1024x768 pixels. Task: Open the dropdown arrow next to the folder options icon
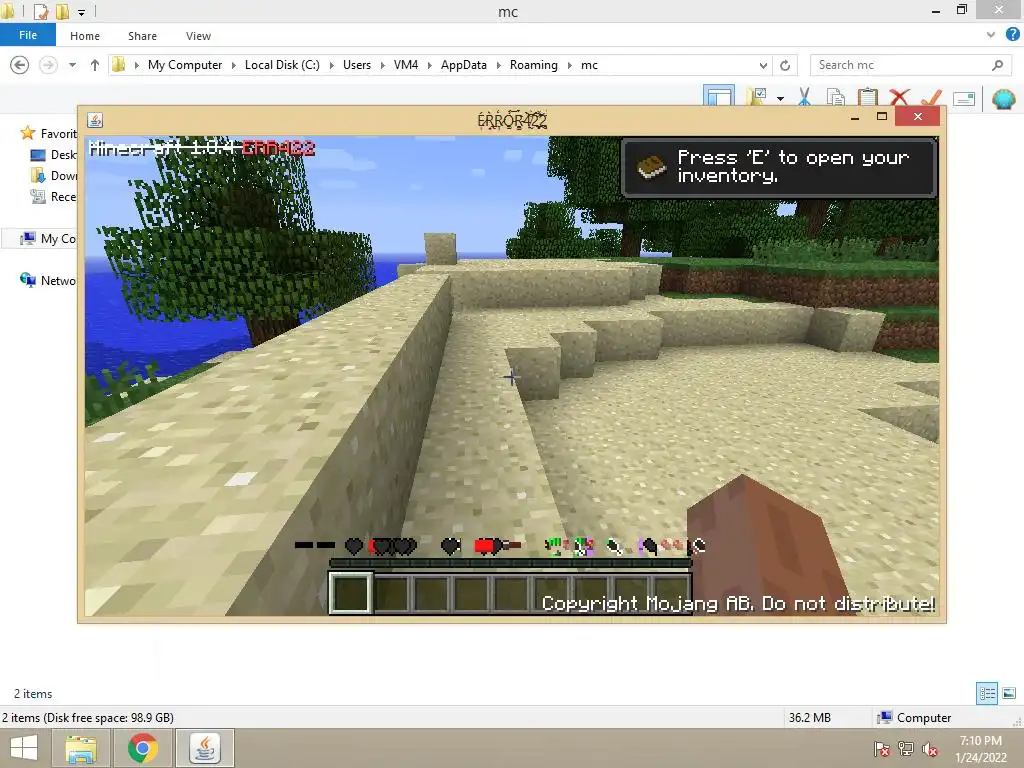click(x=780, y=99)
